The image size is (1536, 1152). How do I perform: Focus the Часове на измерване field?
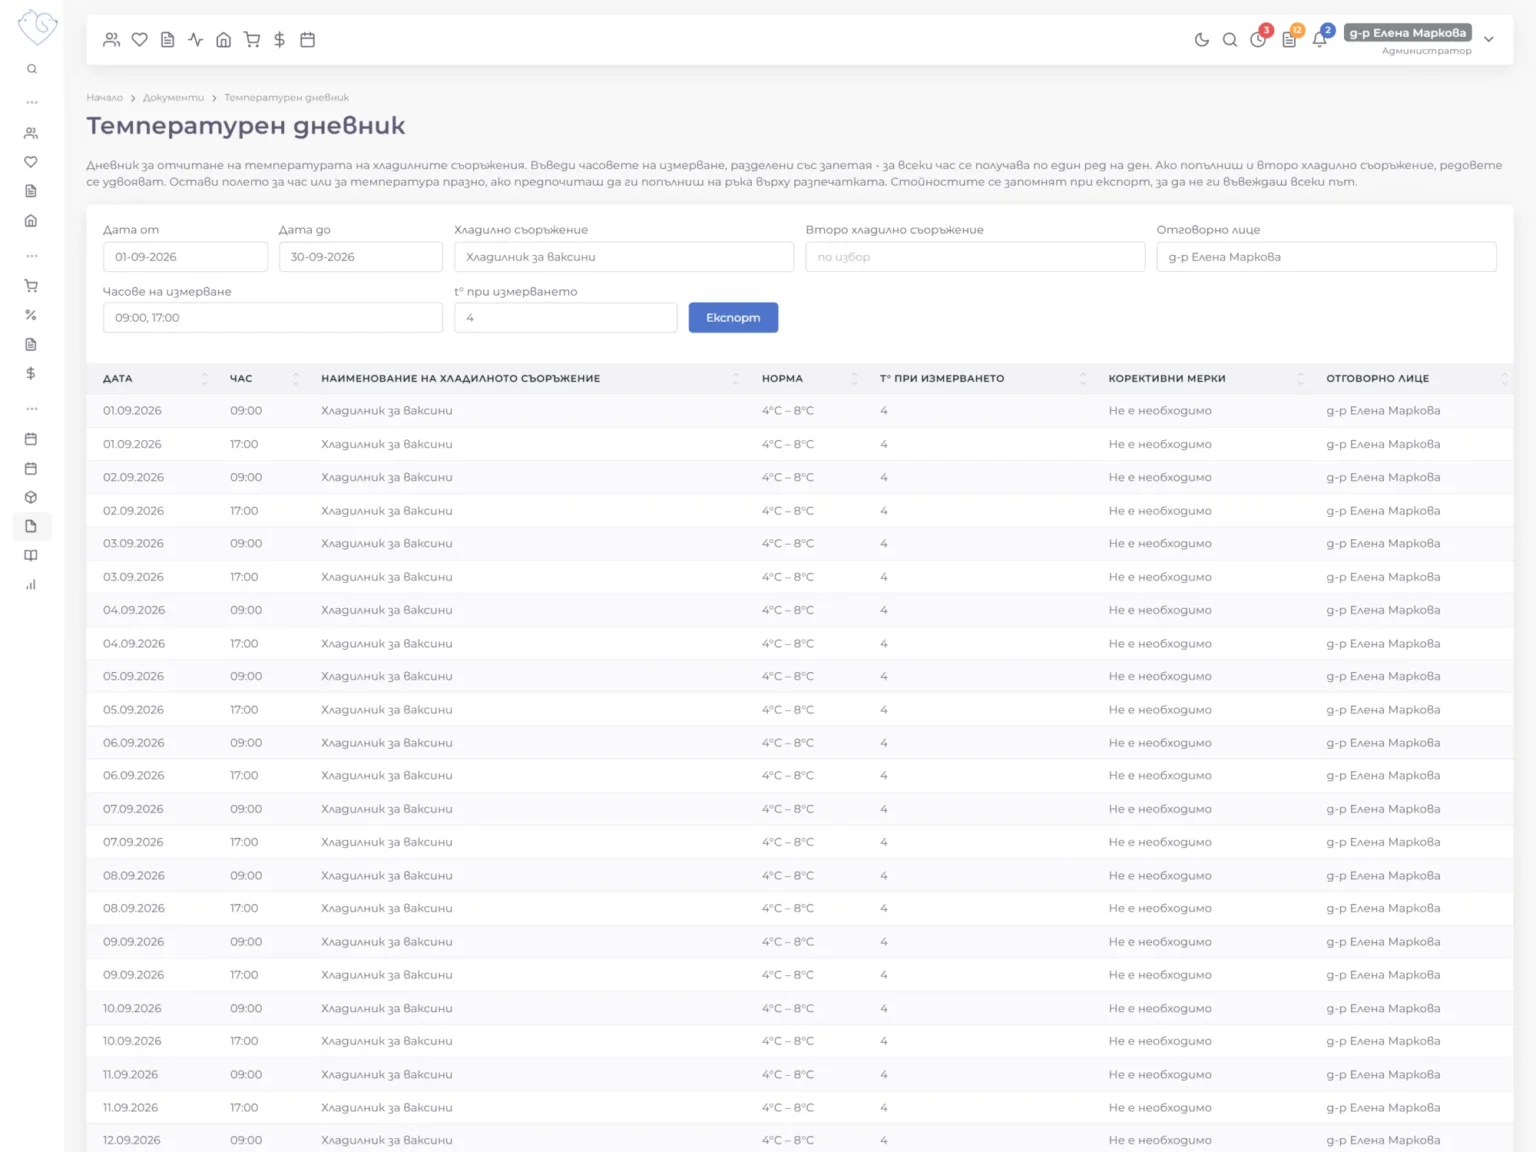click(x=273, y=318)
